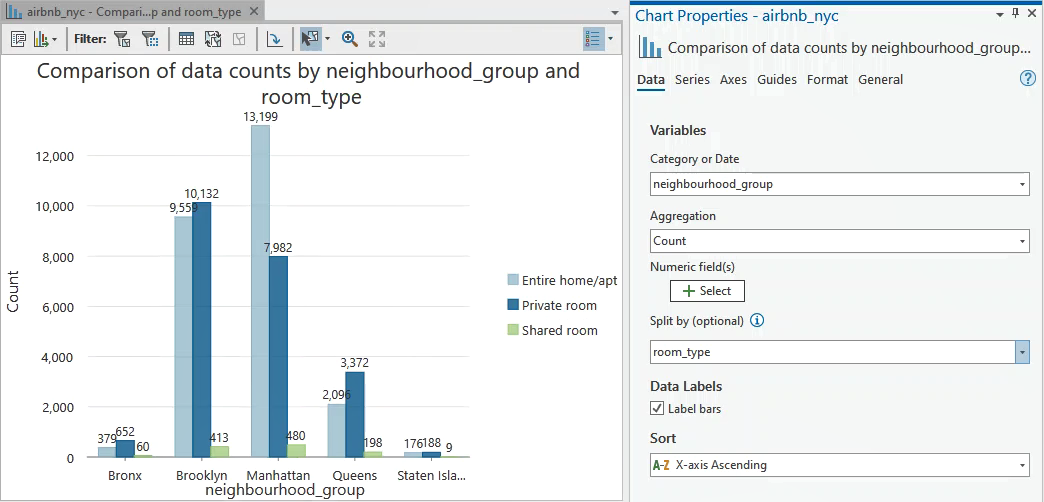Switch to the Axes tab
Image resolution: width=1044 pixels, height=502 pixels.
point(733,79)
